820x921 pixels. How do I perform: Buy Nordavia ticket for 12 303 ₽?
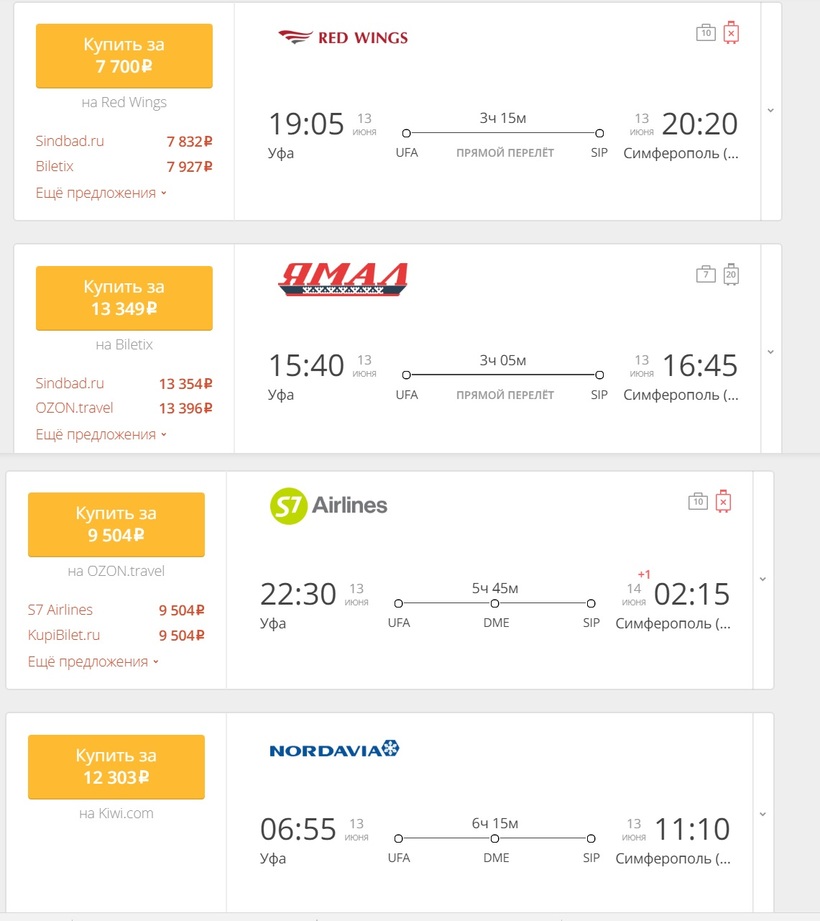pos(116,767)
